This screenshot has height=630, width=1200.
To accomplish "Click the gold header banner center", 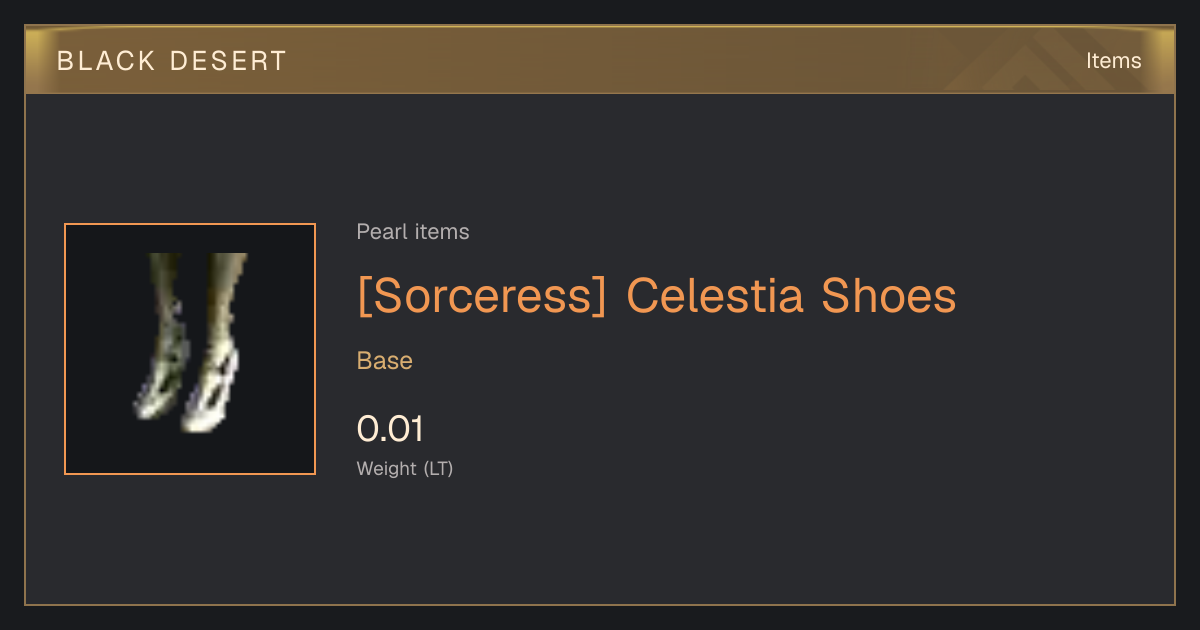I will click(x=600, y=61).
